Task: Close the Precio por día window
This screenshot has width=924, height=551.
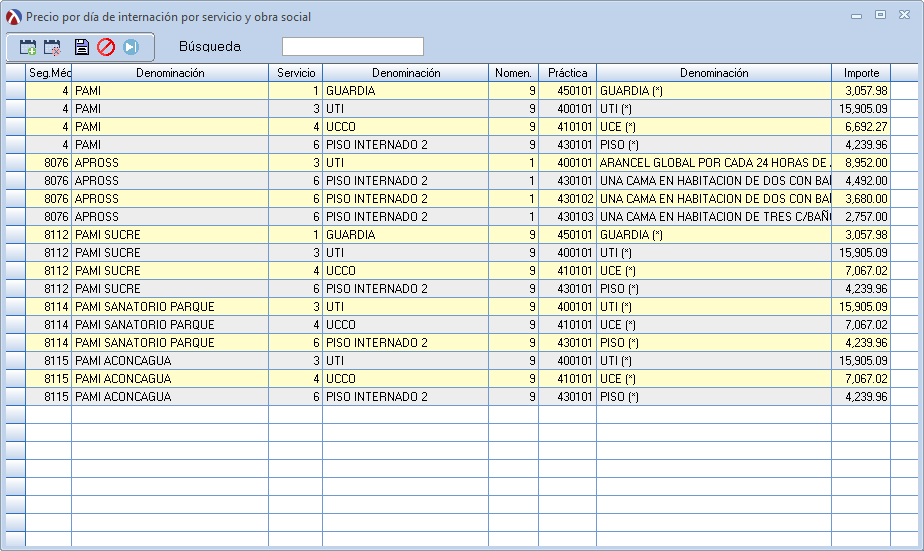Action: [x=904, y=15]
